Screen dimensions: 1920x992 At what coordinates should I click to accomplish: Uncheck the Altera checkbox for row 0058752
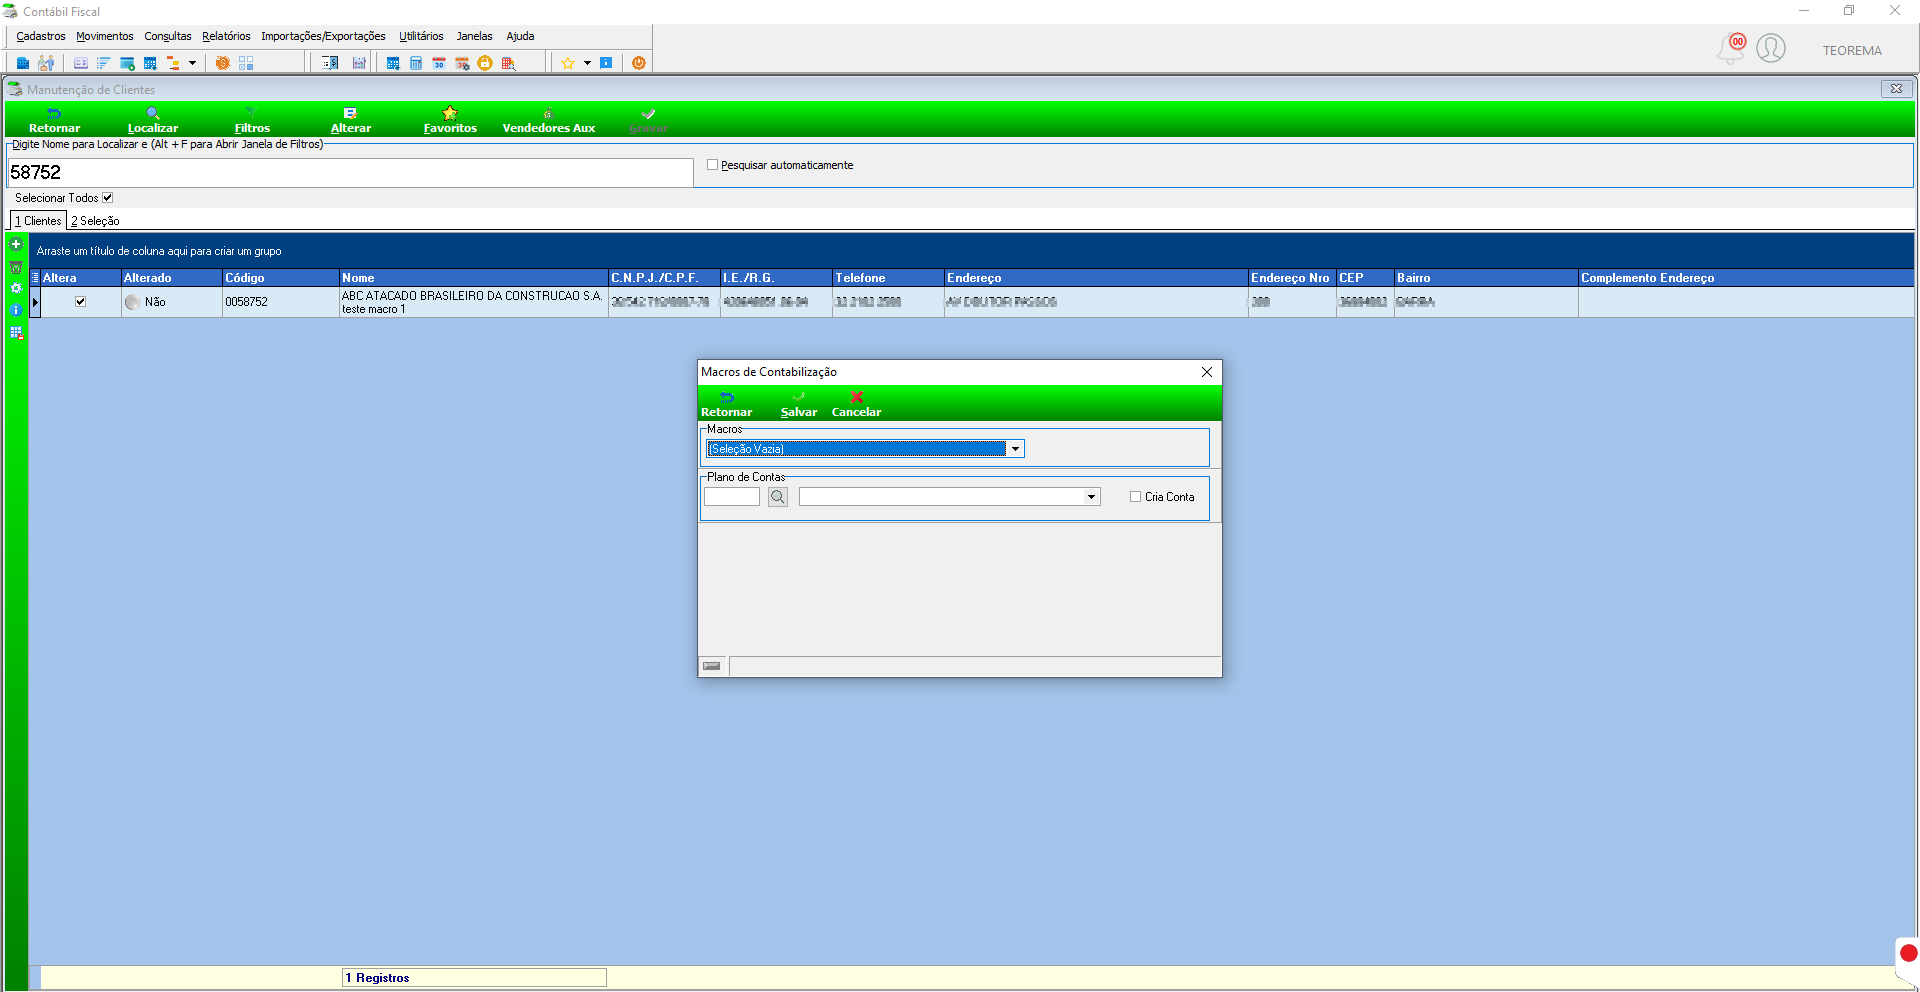click(x=81, y=301)
